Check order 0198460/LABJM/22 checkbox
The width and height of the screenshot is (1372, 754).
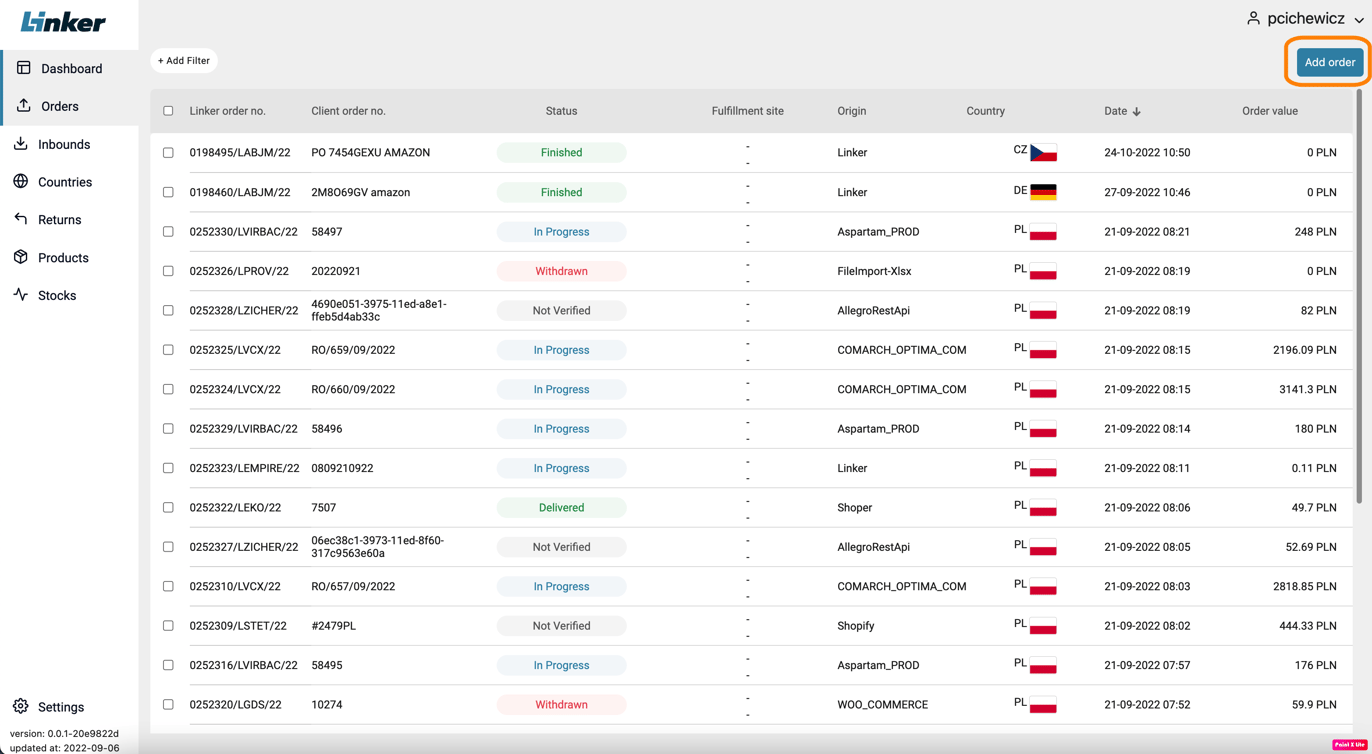[168, 192]
